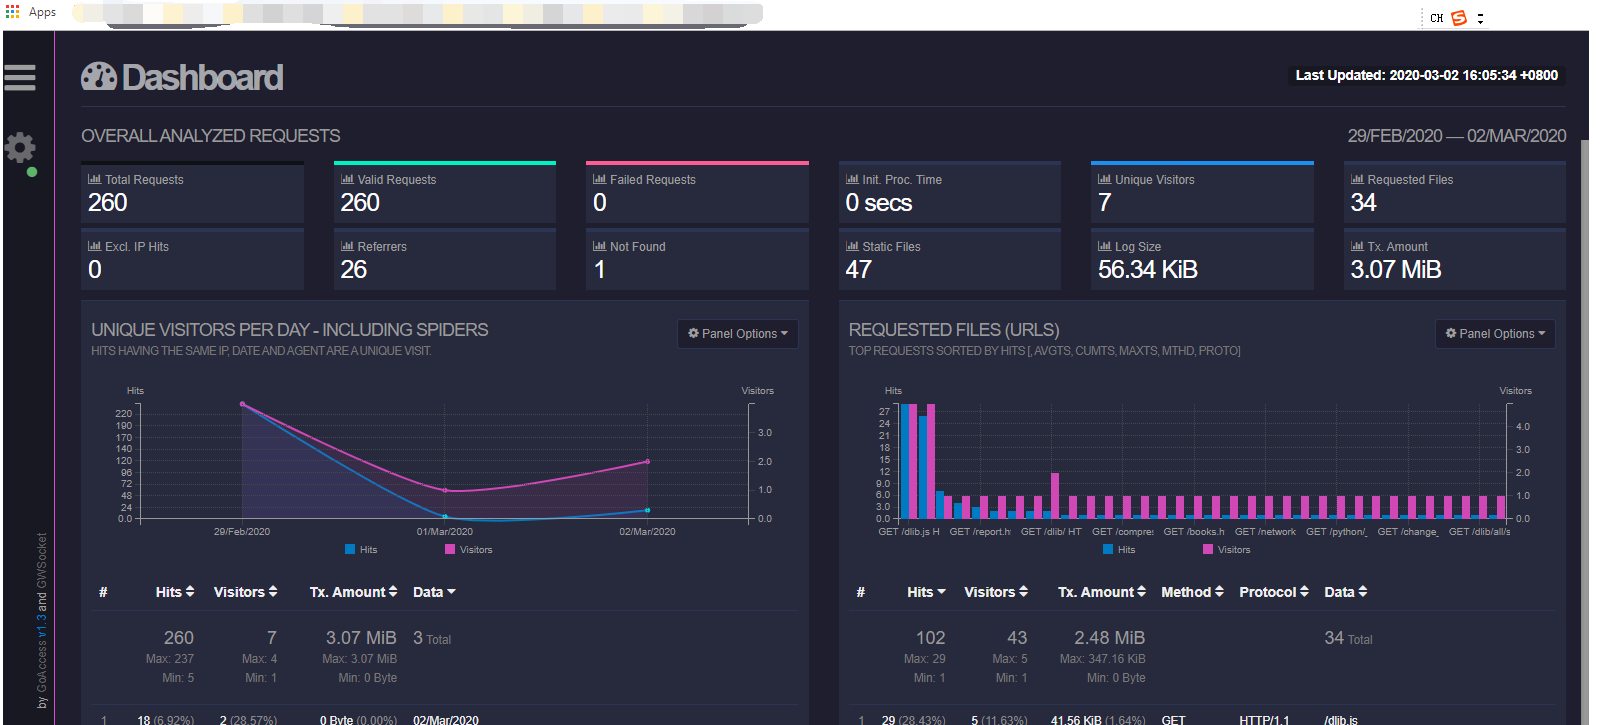Click the 29/Feb/2020 data point on chart
Image resolution: width=1621 pixels, height=725 pixels.
tap(242, 404)
